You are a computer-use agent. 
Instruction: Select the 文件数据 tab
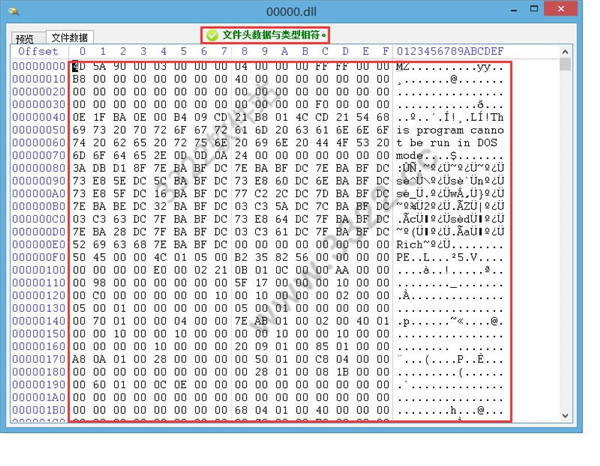pyautogui.click(x=70, y=37)
